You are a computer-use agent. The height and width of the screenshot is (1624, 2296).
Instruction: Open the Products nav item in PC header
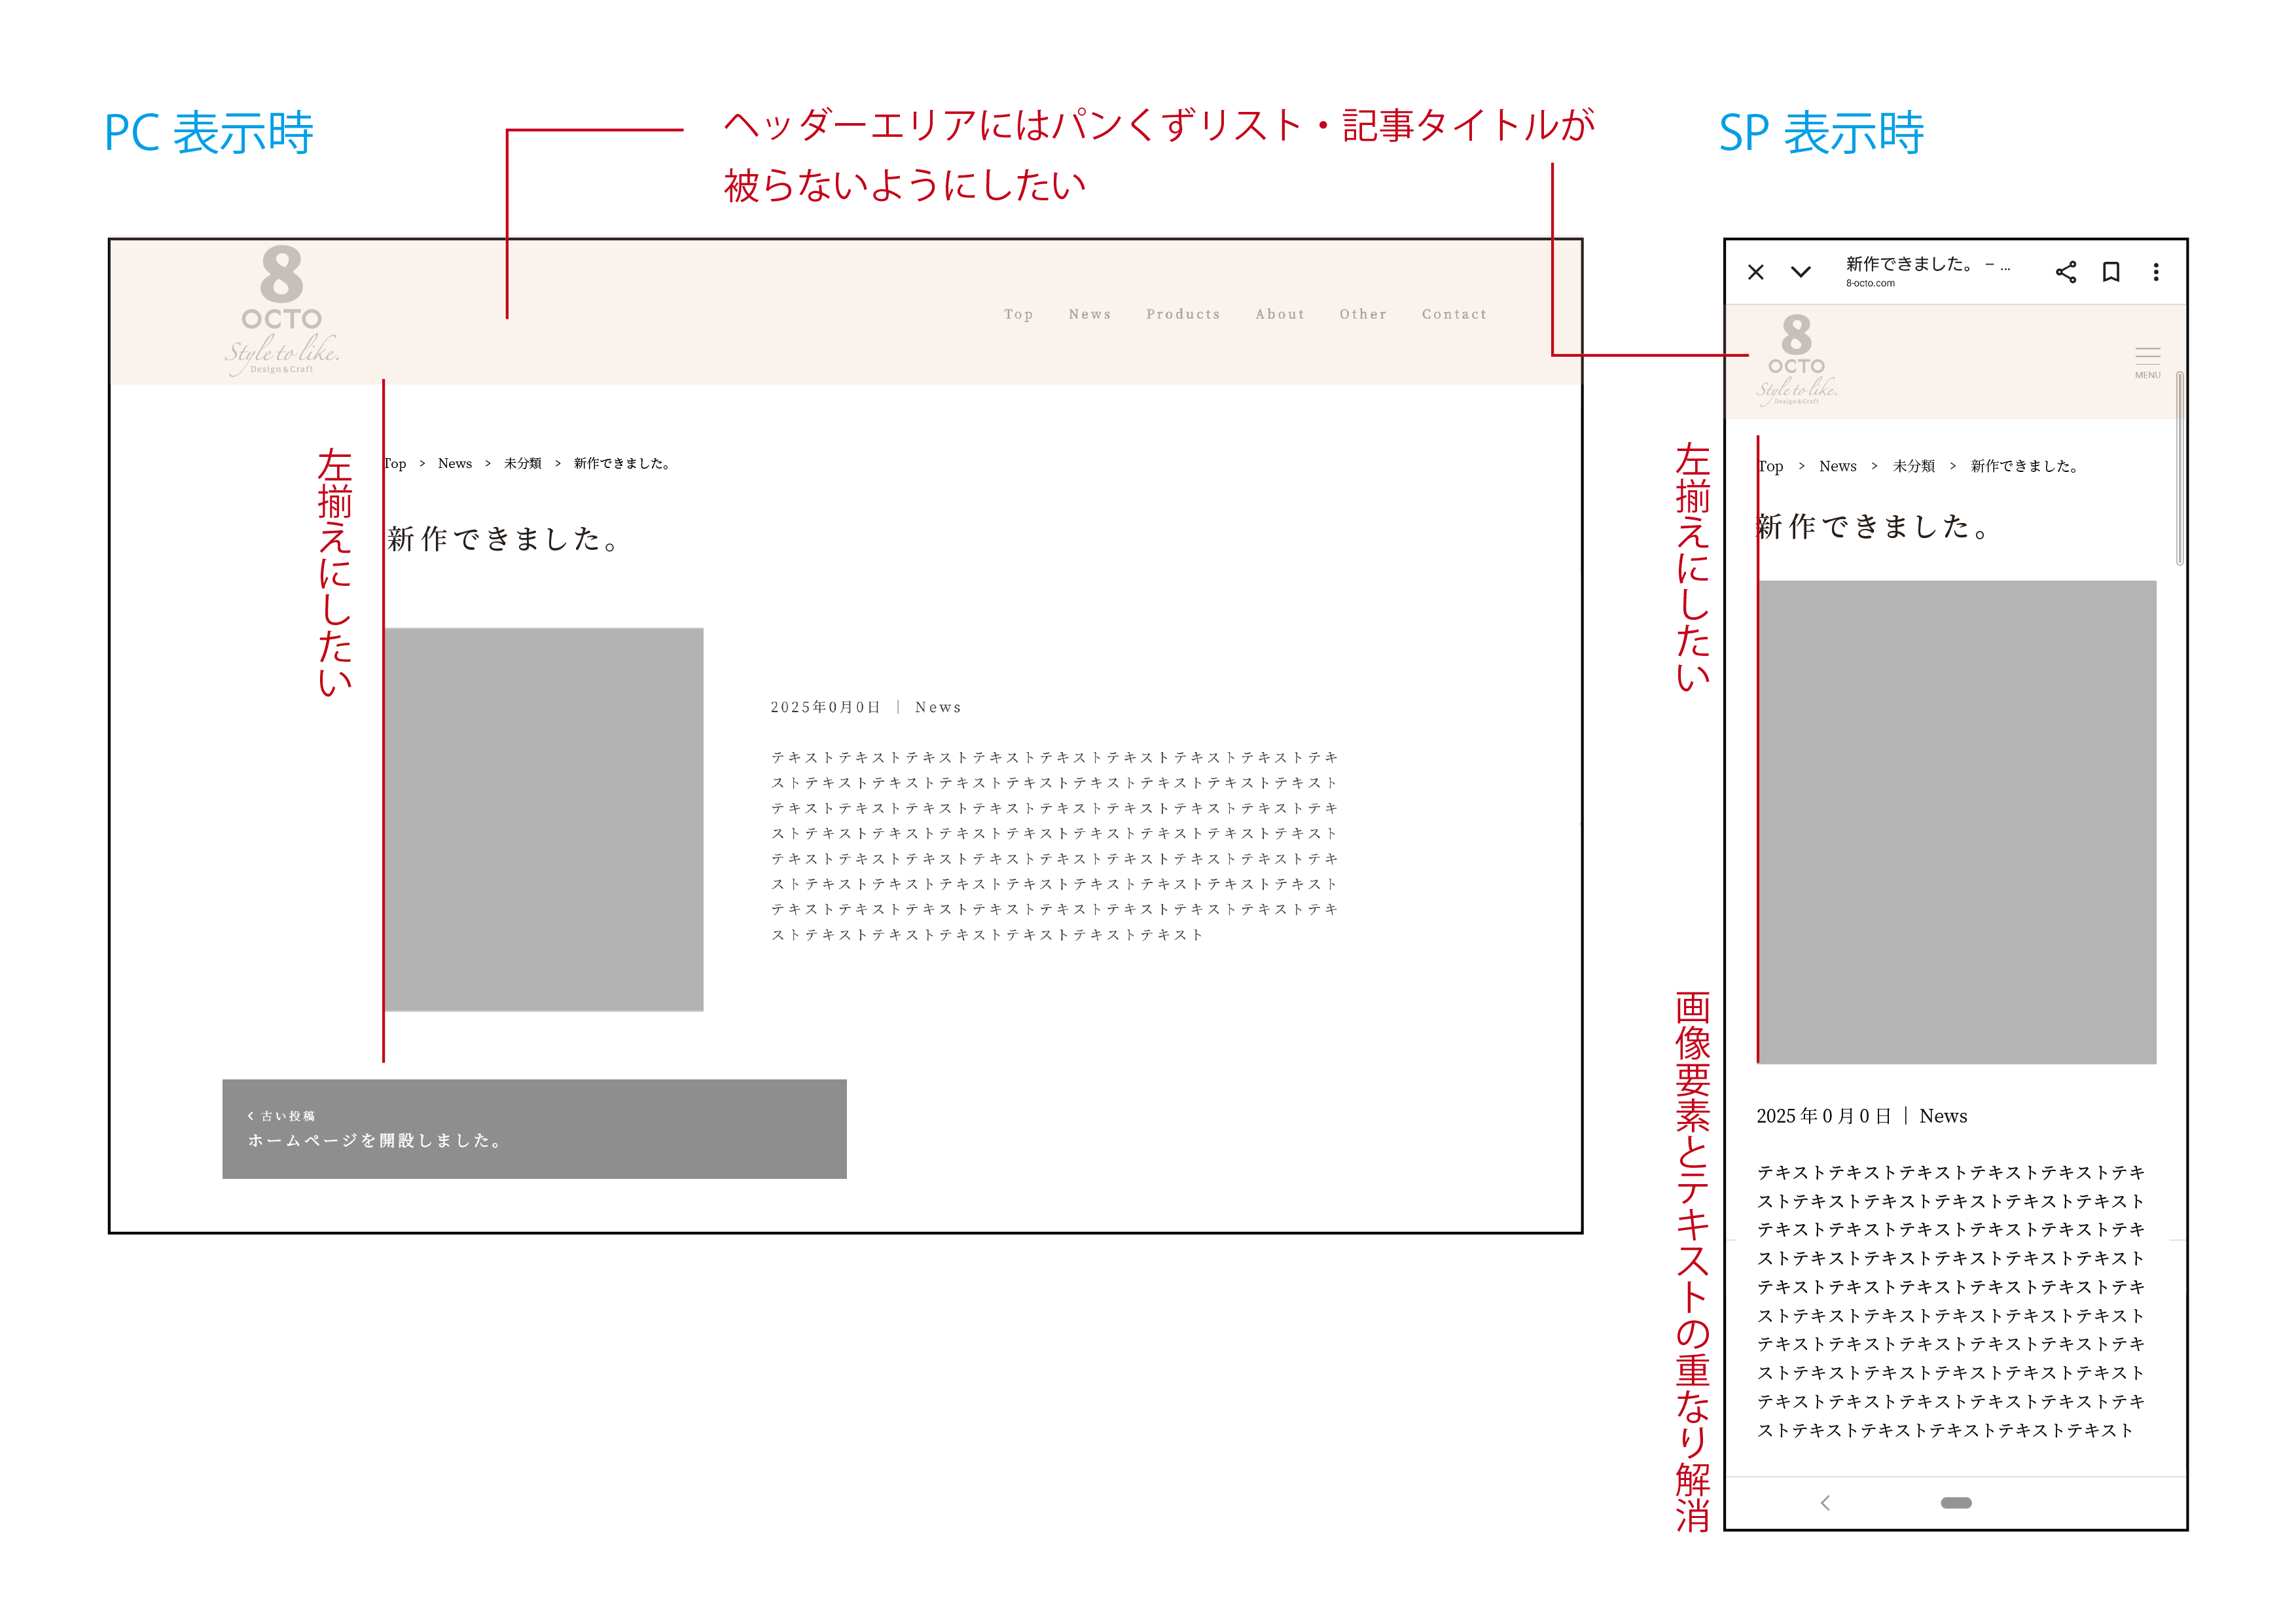(x=1183, y=314)
